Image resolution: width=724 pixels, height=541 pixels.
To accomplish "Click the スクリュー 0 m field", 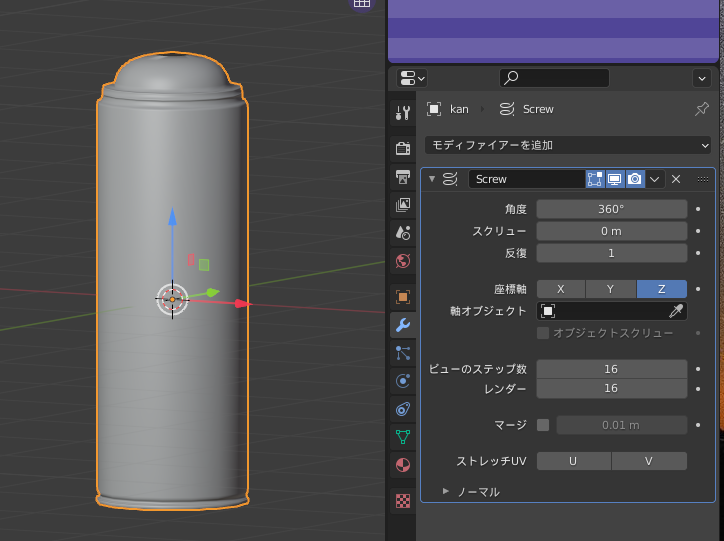I will 611,231.
